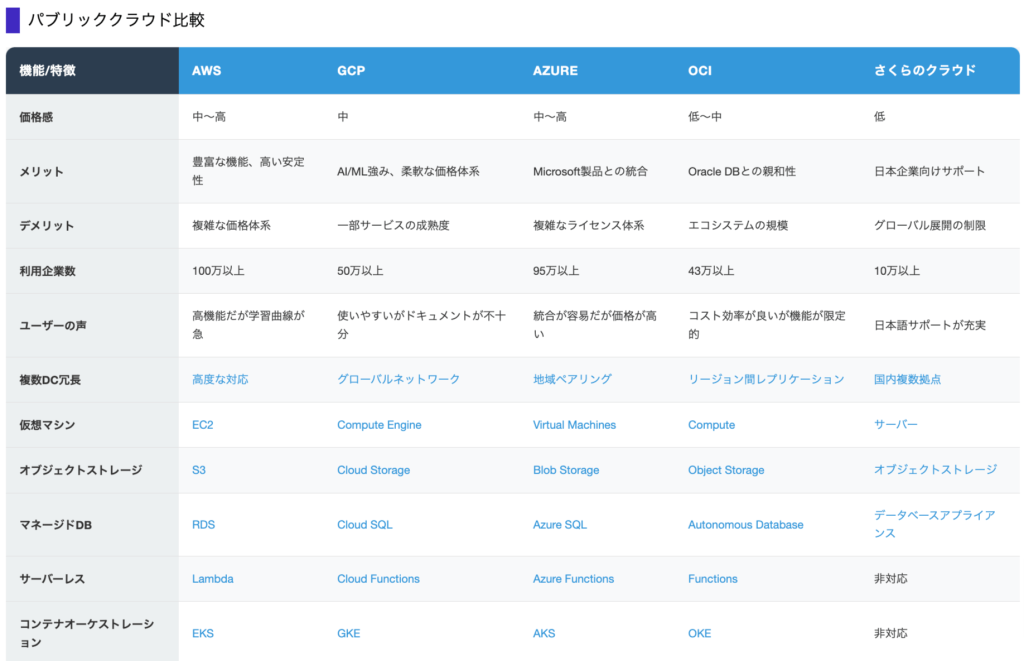
Task: Open the 国内複数拠点 link
Action: pyautogui.click(x=907, y=380)
